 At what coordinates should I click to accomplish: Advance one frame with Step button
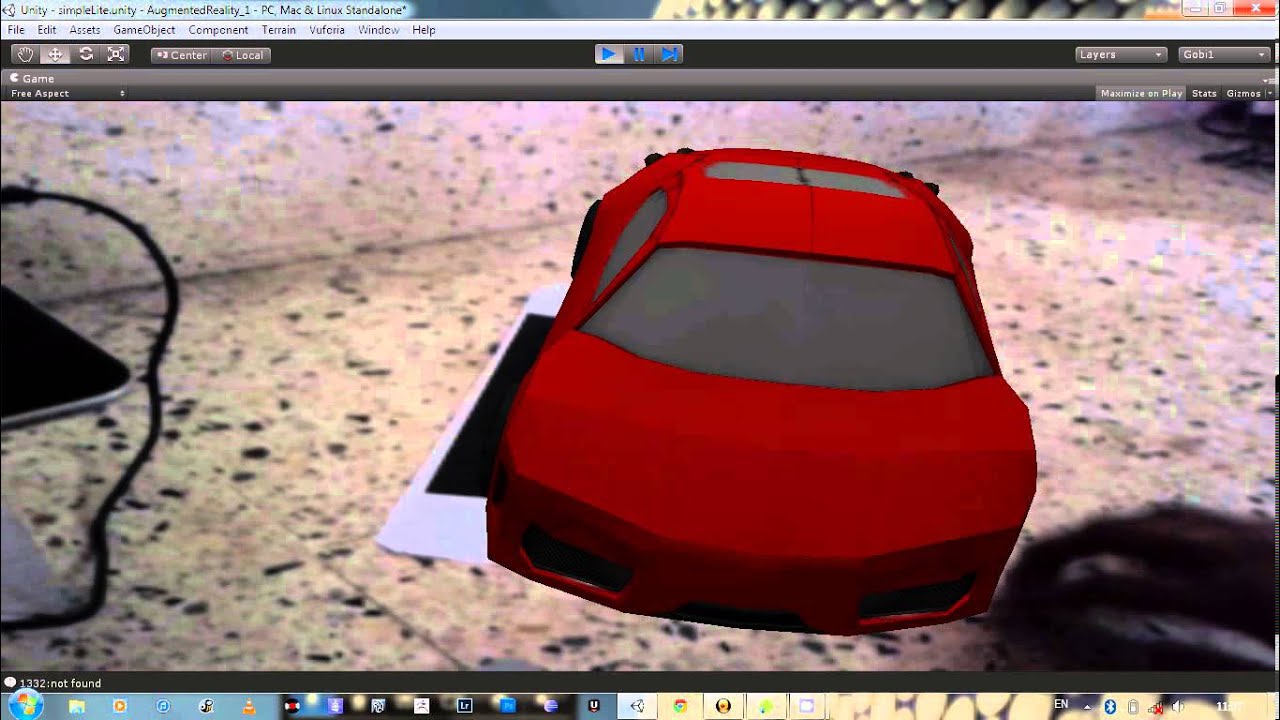669,54
